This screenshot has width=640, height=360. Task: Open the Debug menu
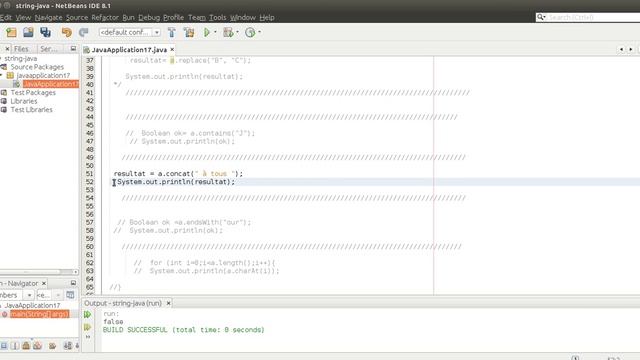pyautogui.click(x=149, y=17)
